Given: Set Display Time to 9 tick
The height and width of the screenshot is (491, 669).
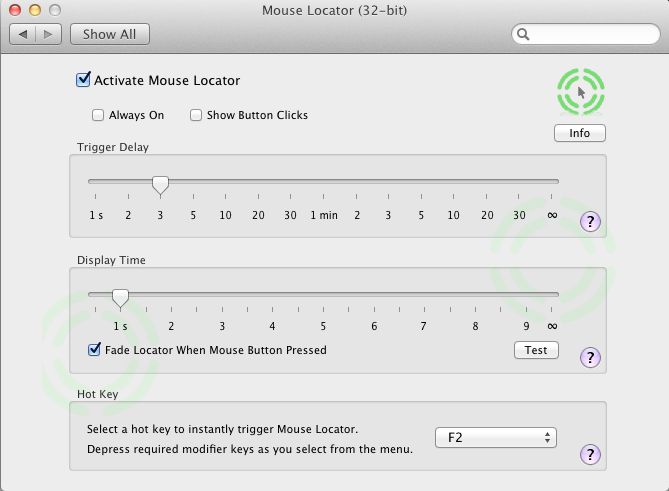Looking at the screenshot, I should click(526, 309).
